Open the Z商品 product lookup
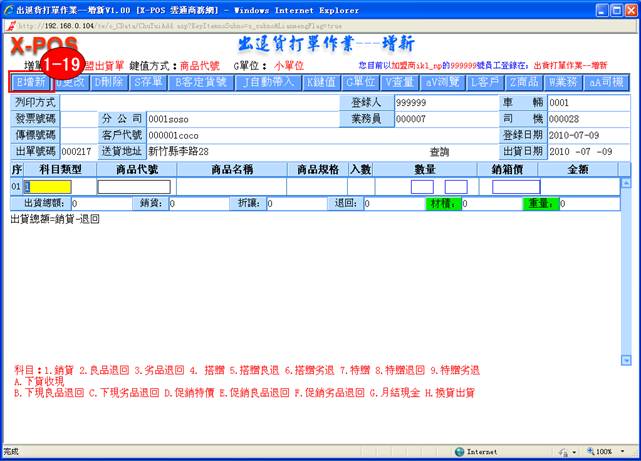The image size is (641, 461). coord(526,81)
